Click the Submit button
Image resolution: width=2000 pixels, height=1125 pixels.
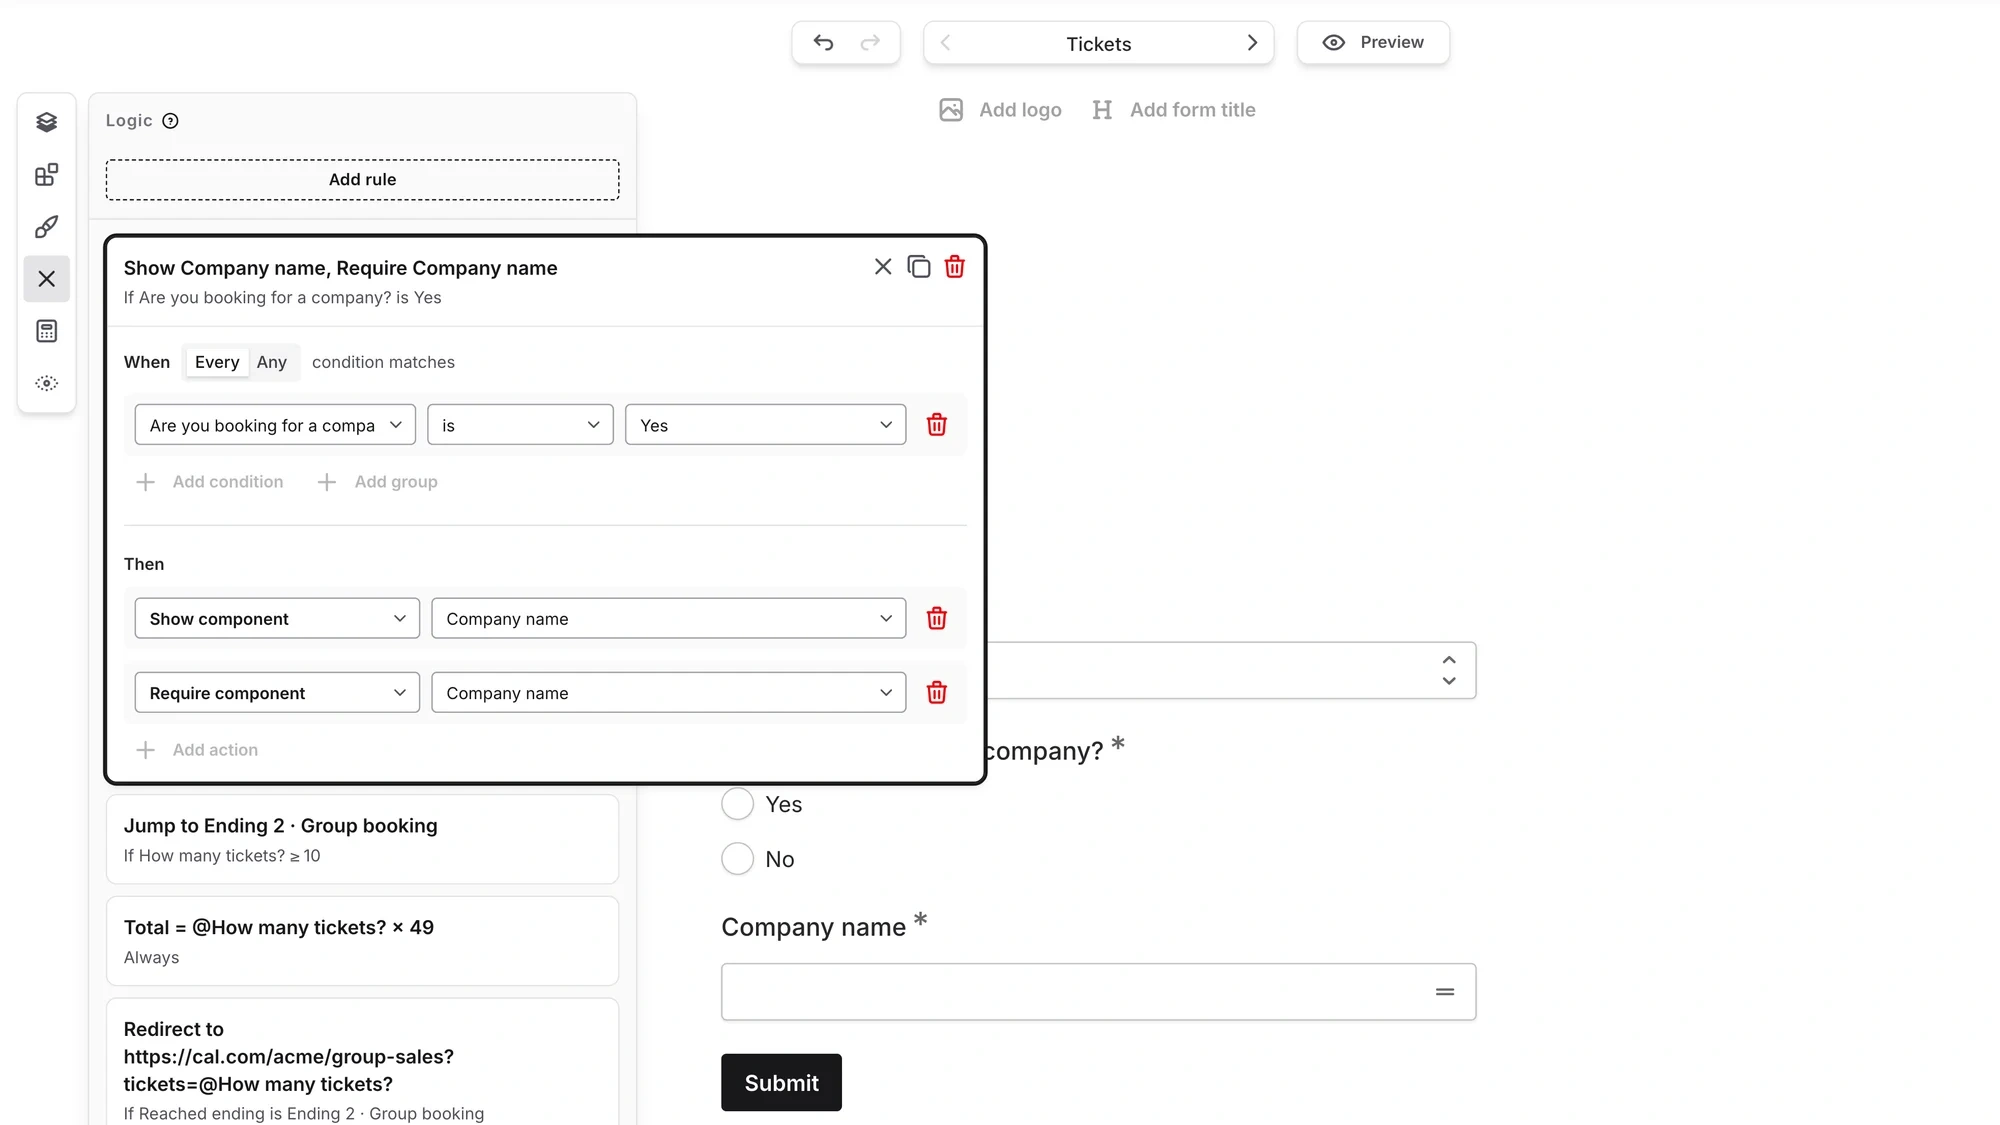click(x=781, y=1083)
